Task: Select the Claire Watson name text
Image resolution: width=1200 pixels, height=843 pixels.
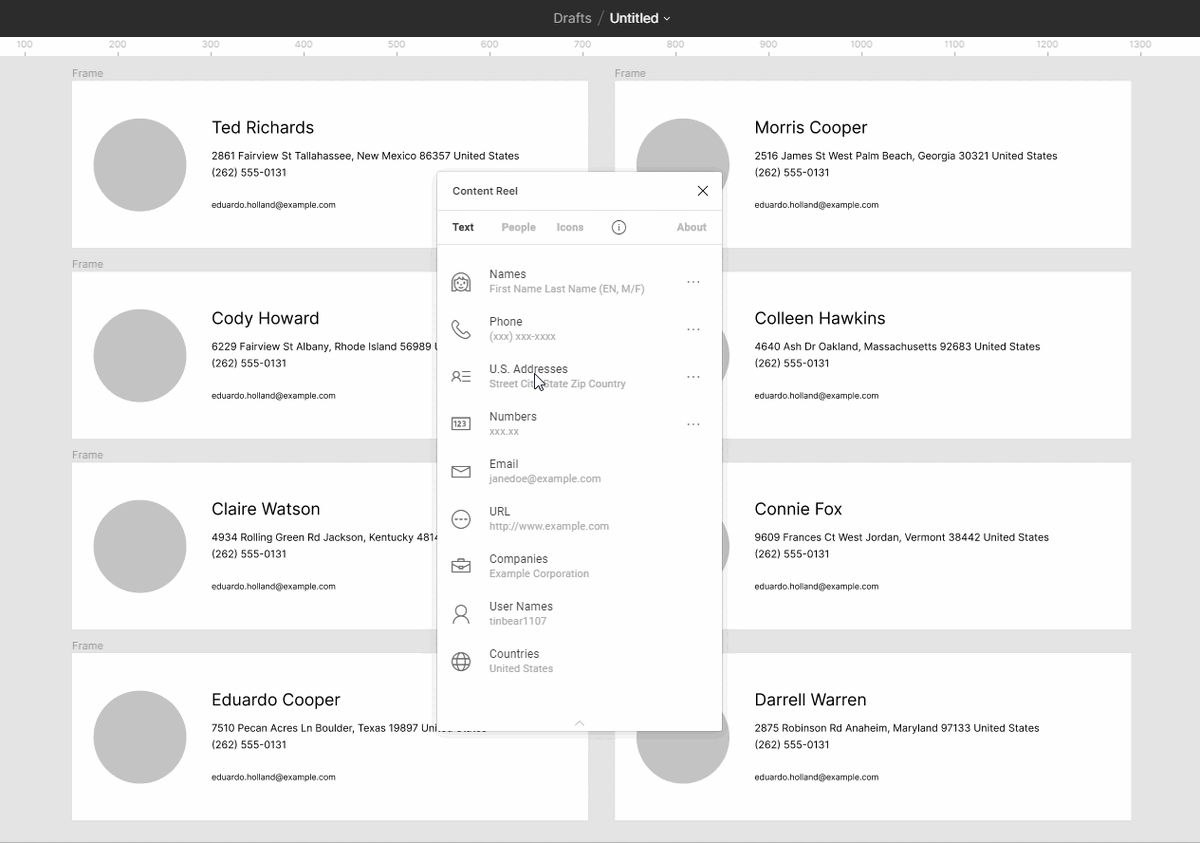Action: [266, 509]
